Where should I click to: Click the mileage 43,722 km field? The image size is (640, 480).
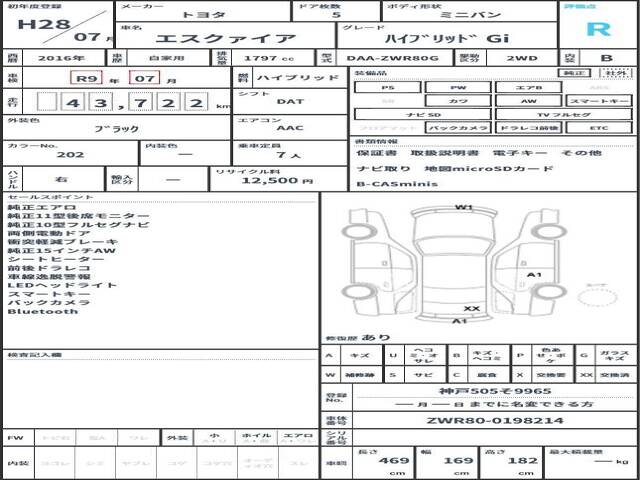121,103
